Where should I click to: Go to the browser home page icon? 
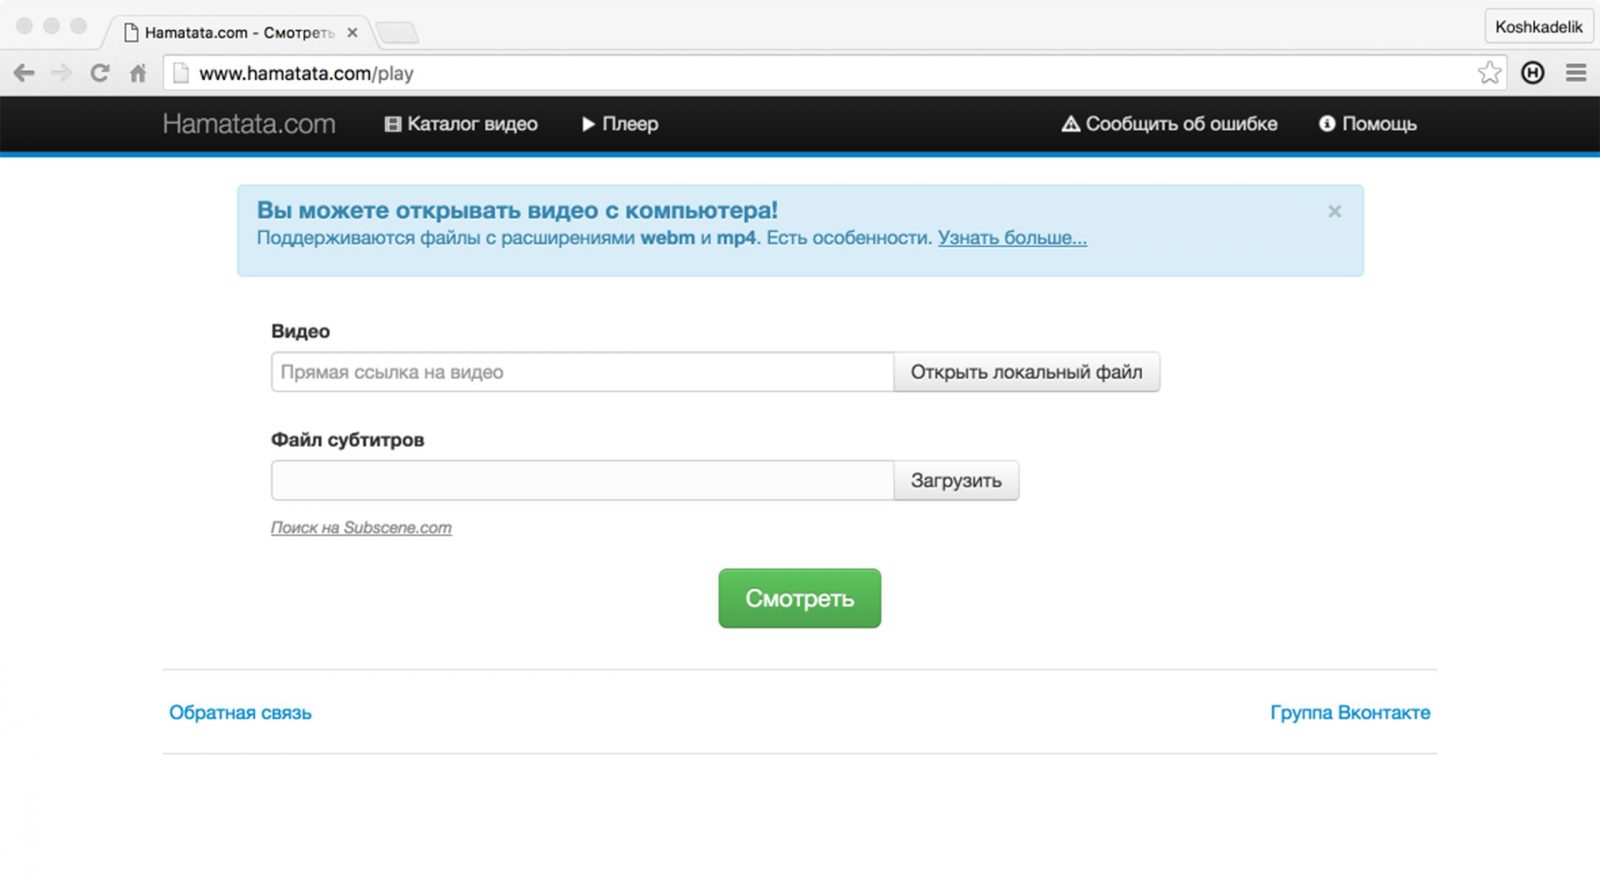[138, 73]
